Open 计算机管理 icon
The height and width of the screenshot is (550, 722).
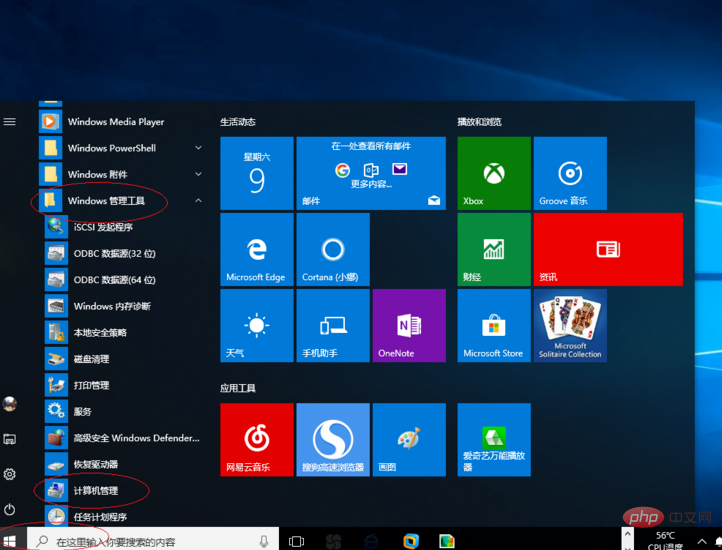(x=56, y=491)
